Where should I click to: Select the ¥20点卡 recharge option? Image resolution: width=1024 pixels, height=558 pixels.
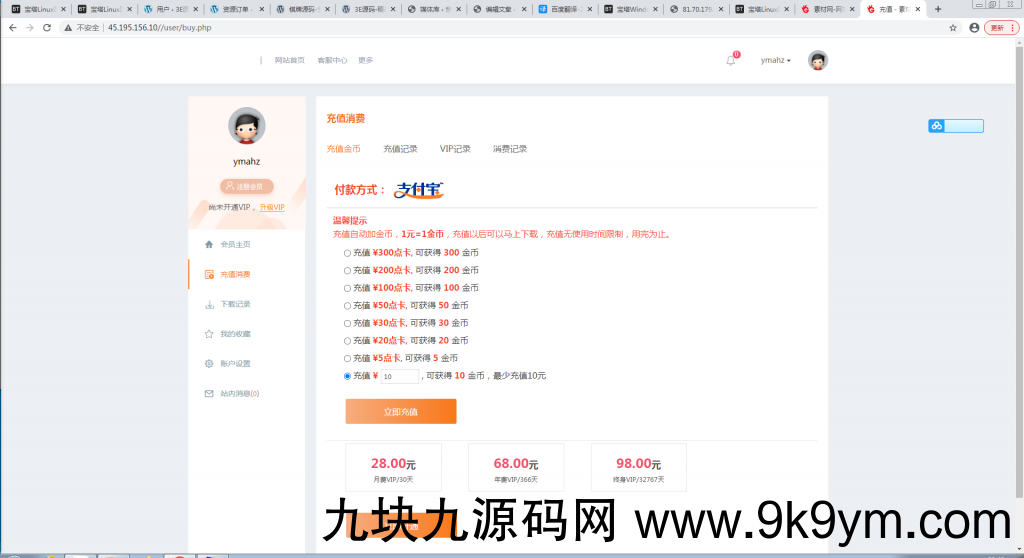[x=347, y=341]
